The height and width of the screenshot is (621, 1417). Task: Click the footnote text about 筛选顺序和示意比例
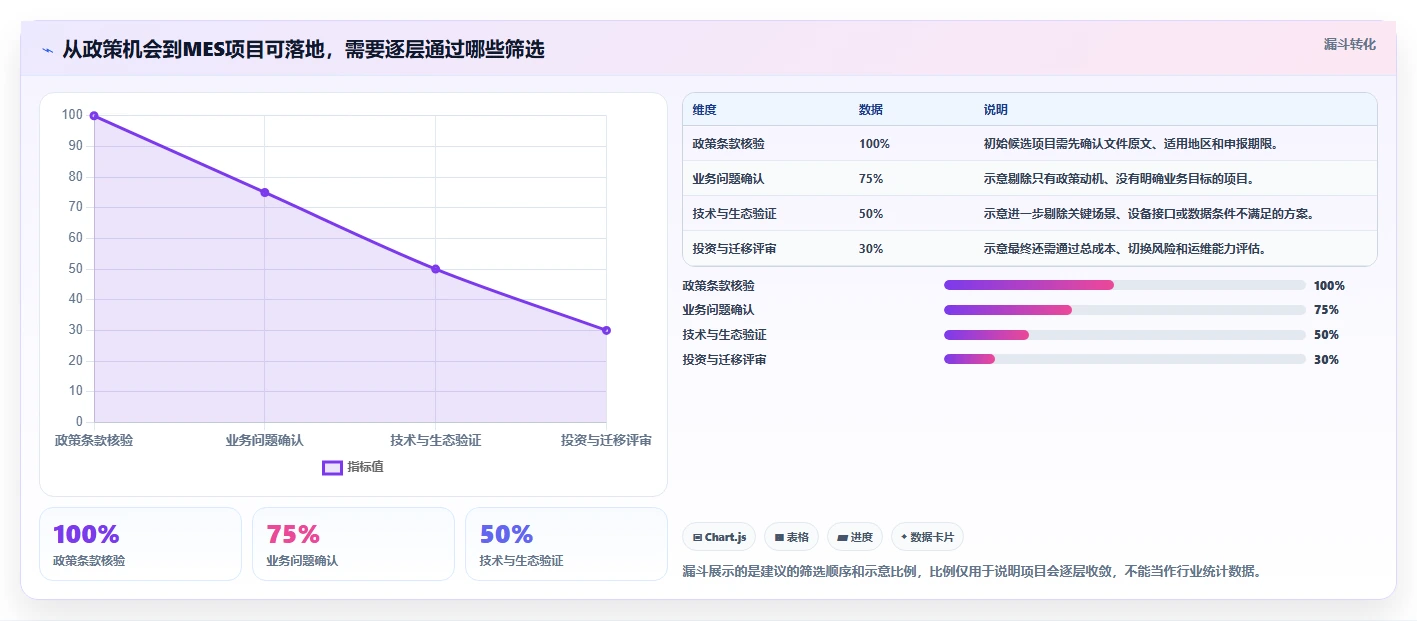click(x=971, y=572)
